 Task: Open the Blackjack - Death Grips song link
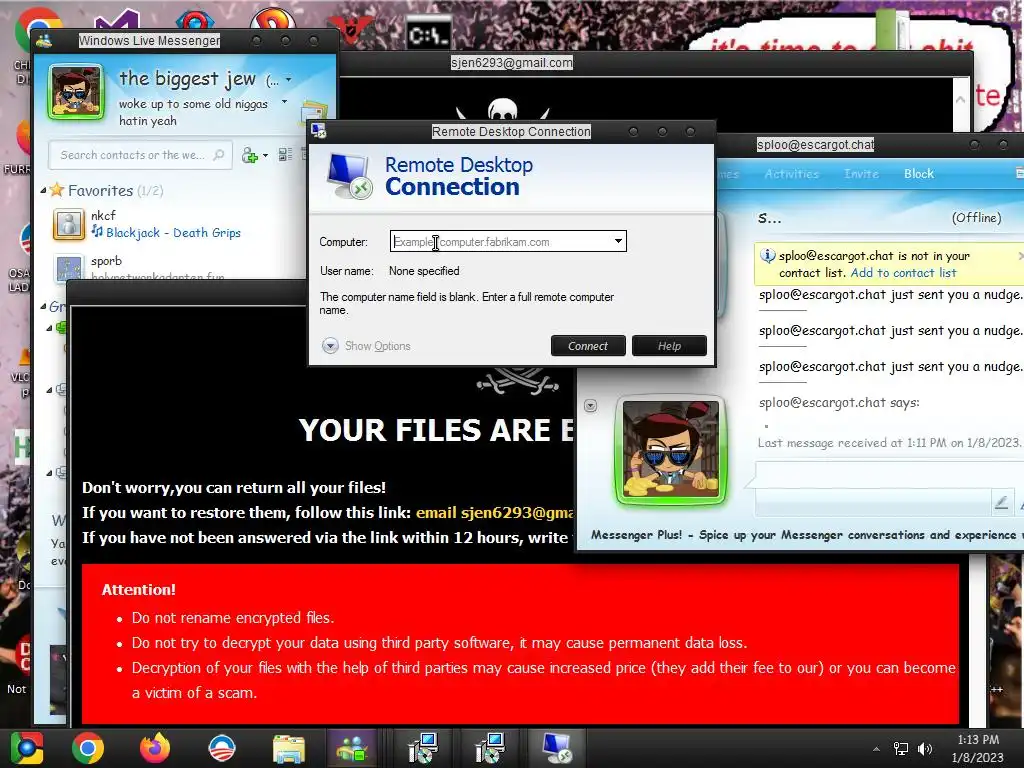pyautogui.click(x=173, y=232)
